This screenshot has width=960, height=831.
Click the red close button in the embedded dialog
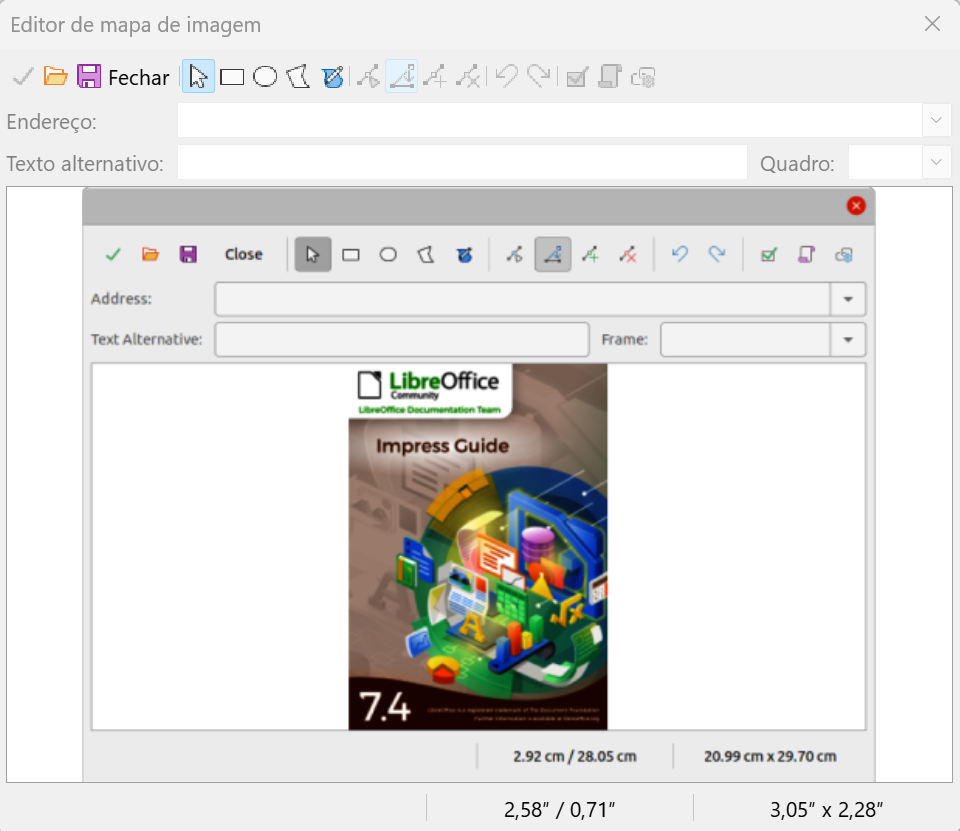pyautogui.click(x=856, y=206)
